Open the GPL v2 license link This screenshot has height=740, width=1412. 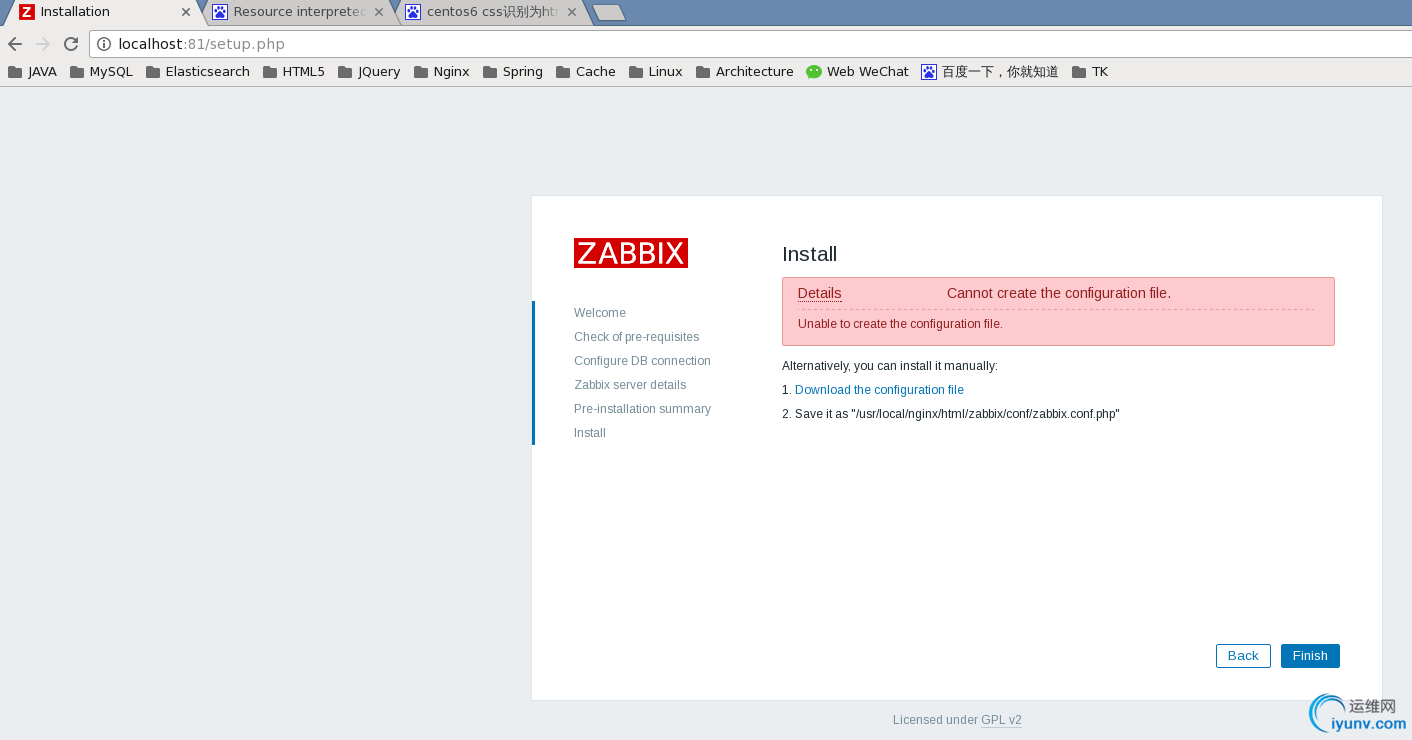pyautogui.click(x=1001, y=720)
